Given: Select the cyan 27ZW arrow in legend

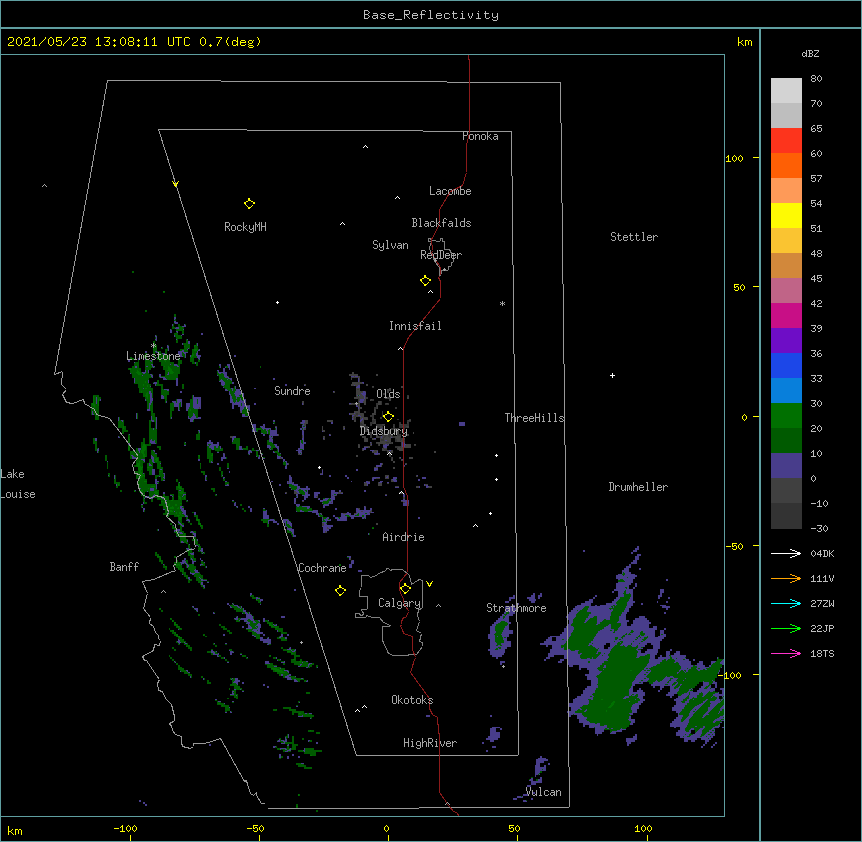Looking at the screenshot, I should pos(786,603).
